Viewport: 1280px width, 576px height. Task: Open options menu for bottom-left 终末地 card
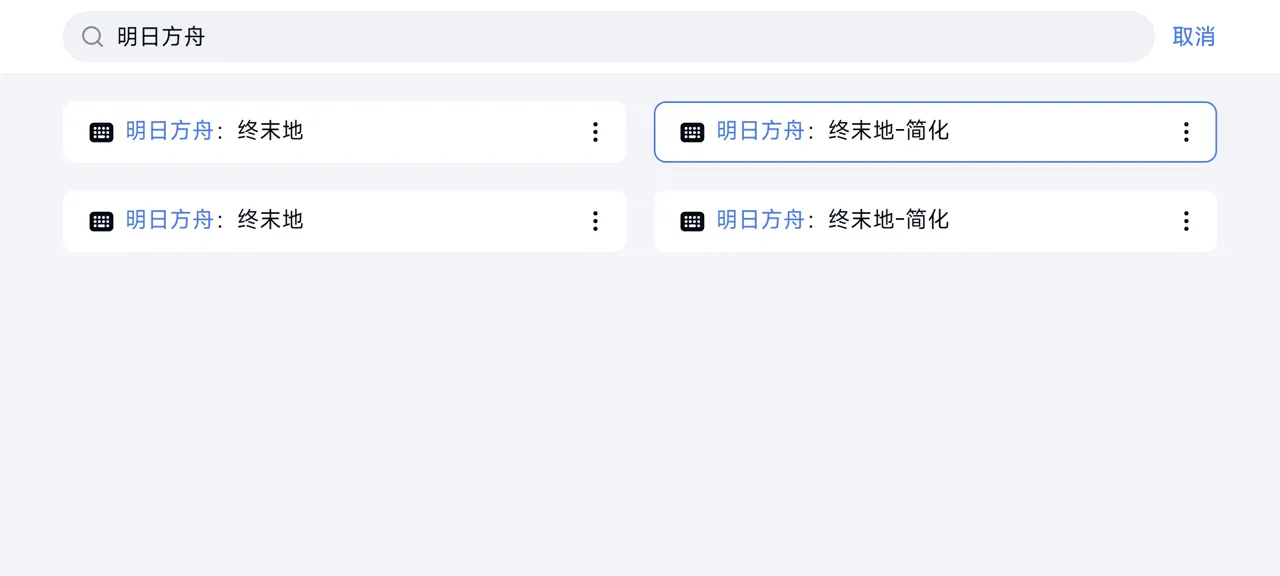[595, 220]
